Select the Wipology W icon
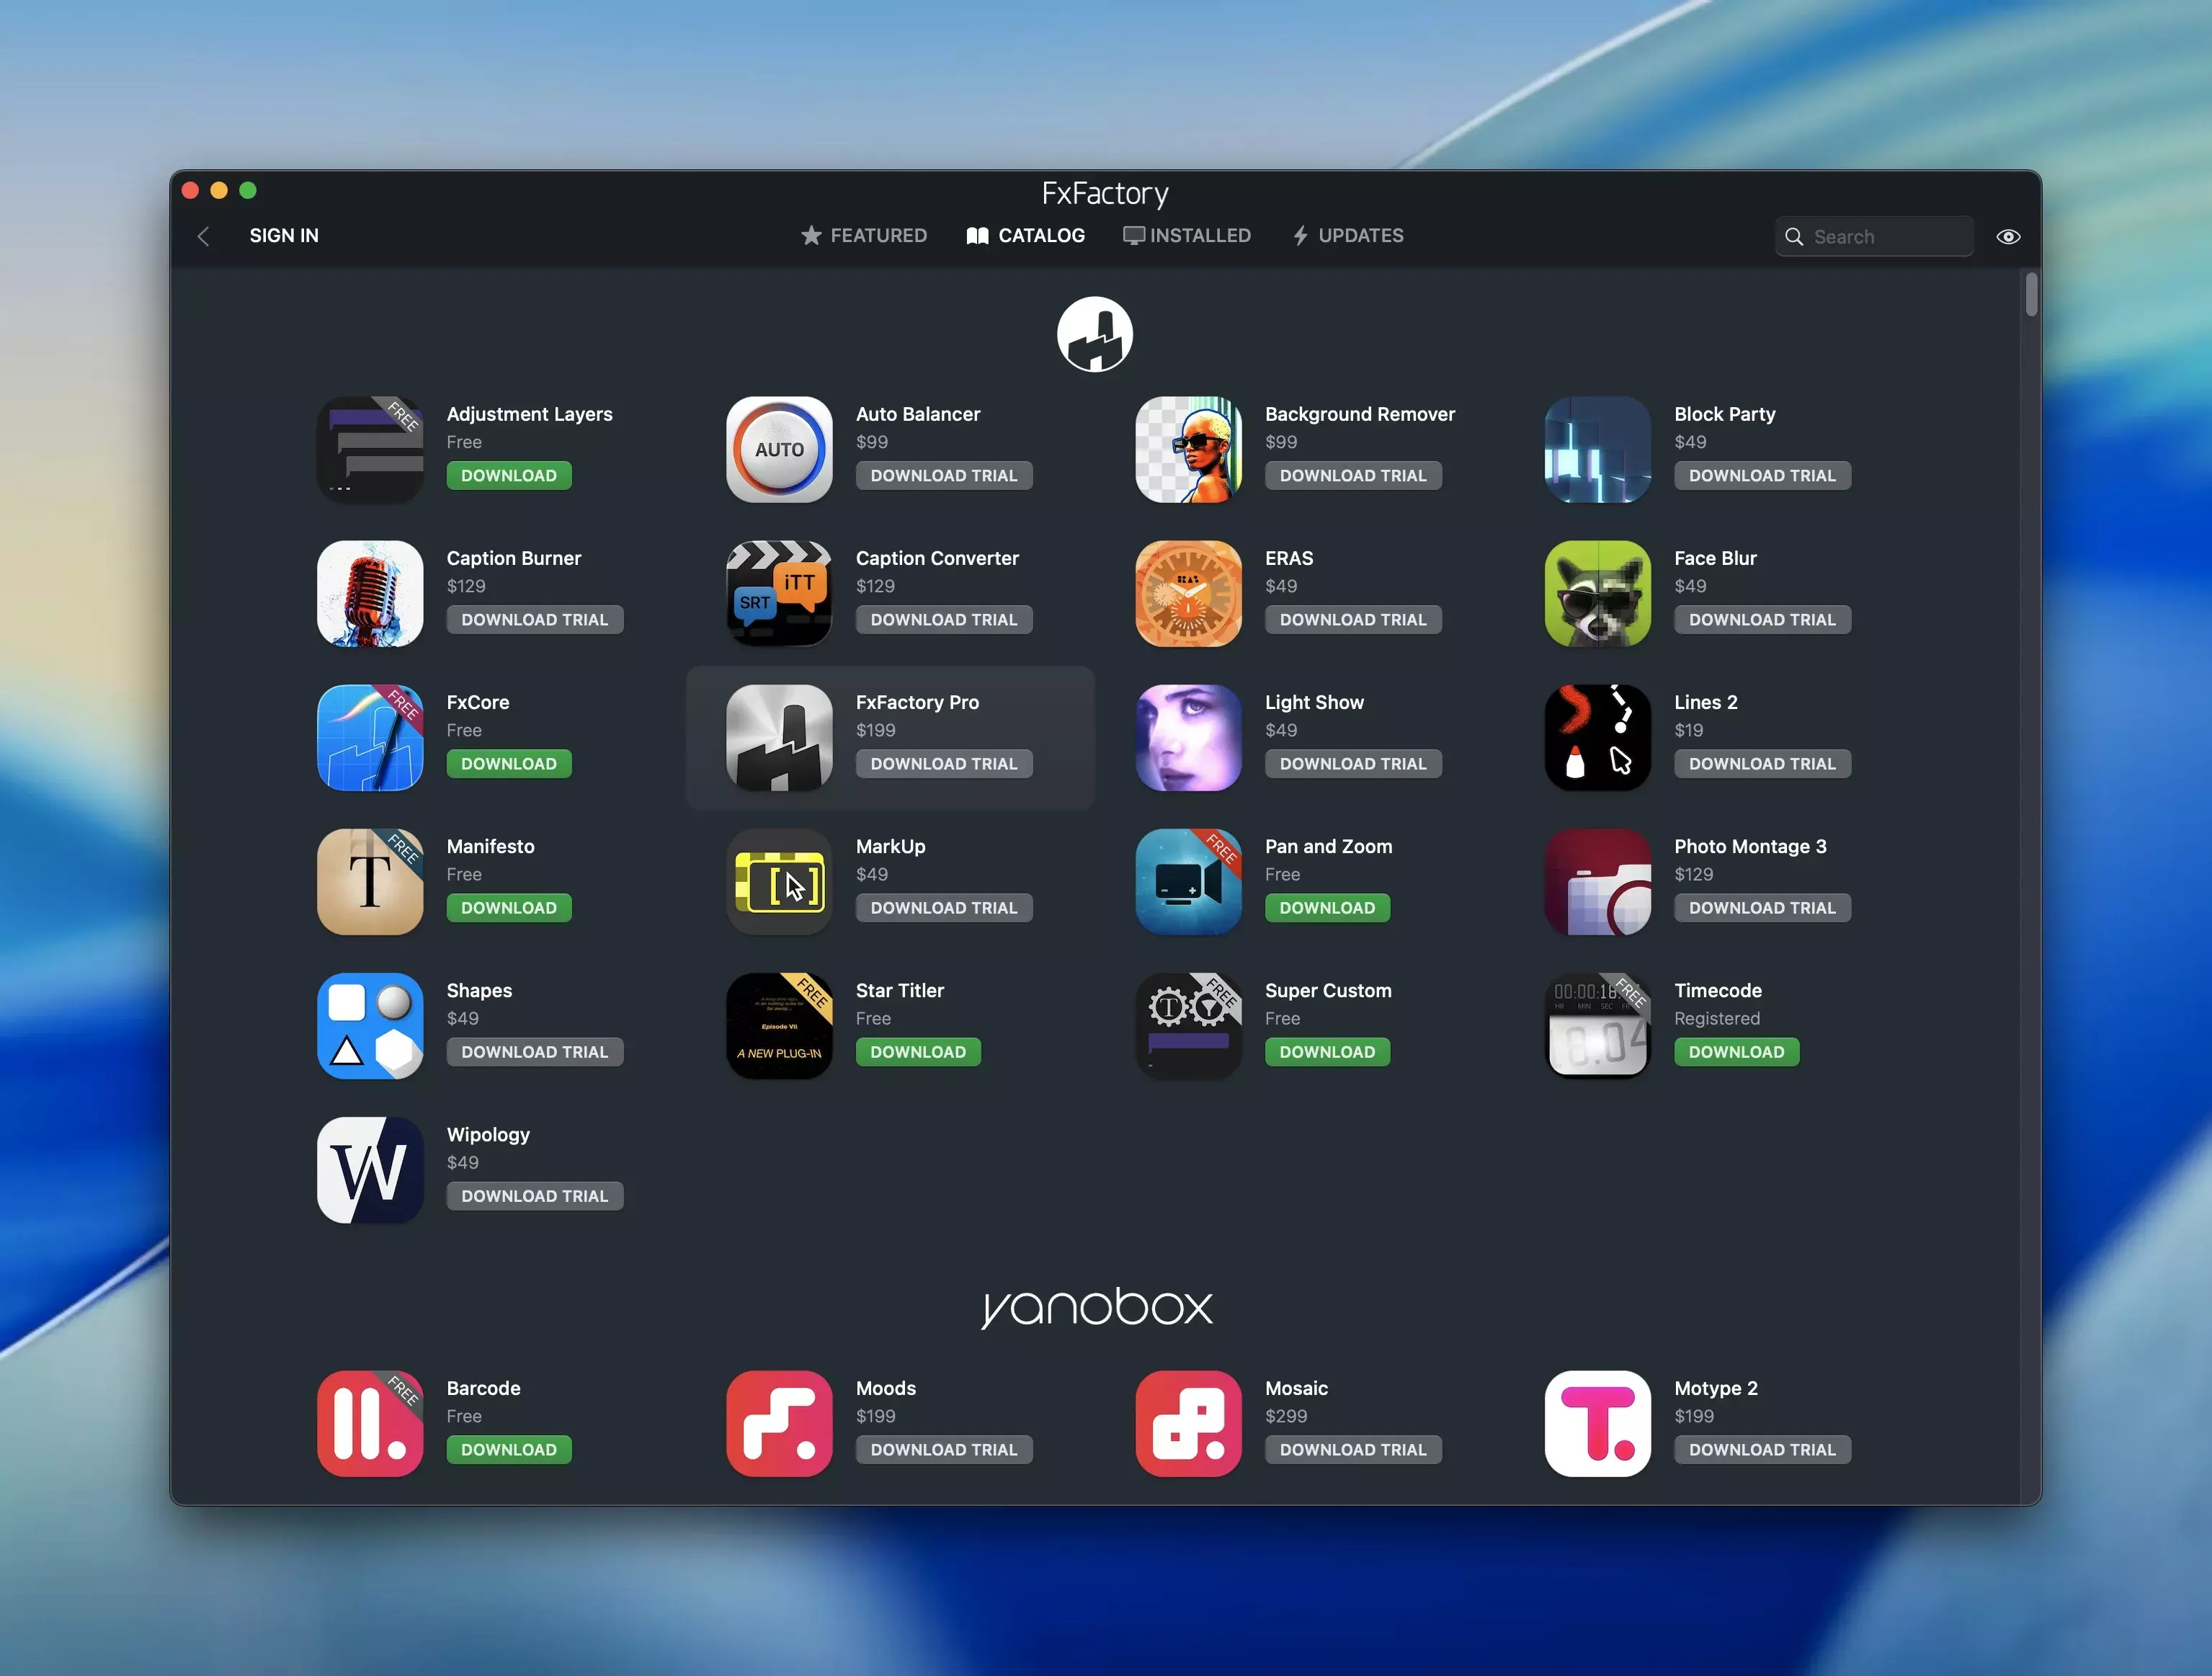Viewport: 2212px width, 1676px height. point(370,1169)
